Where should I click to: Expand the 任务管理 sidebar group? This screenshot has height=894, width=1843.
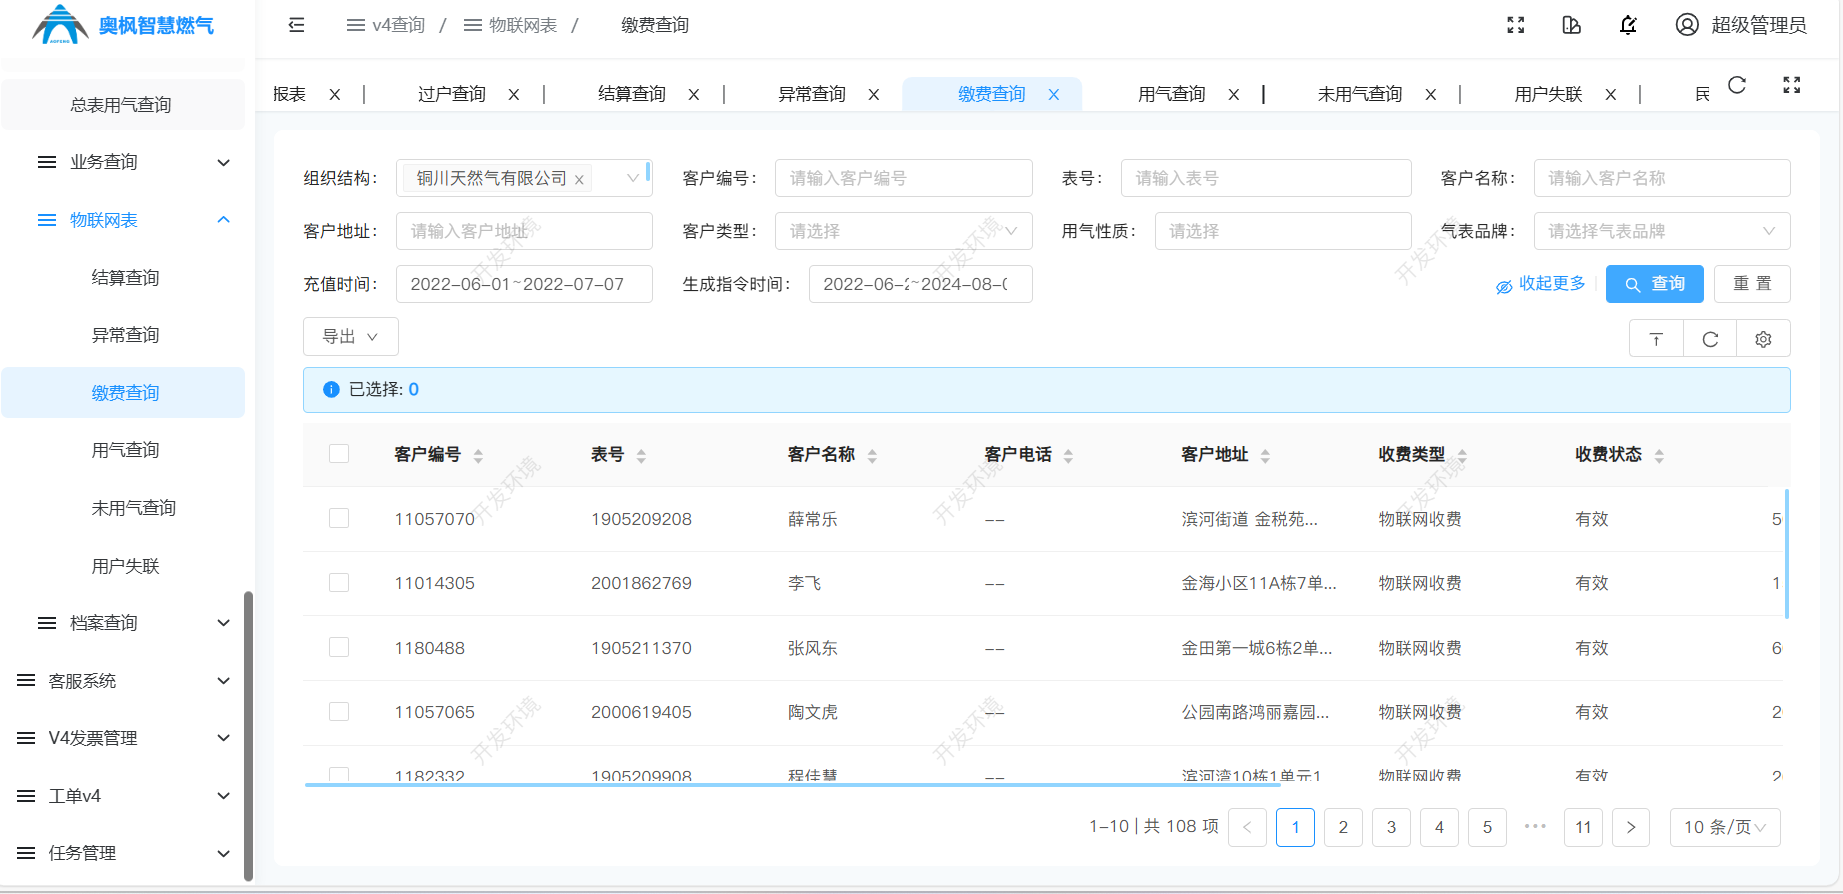tap(123, 853)
